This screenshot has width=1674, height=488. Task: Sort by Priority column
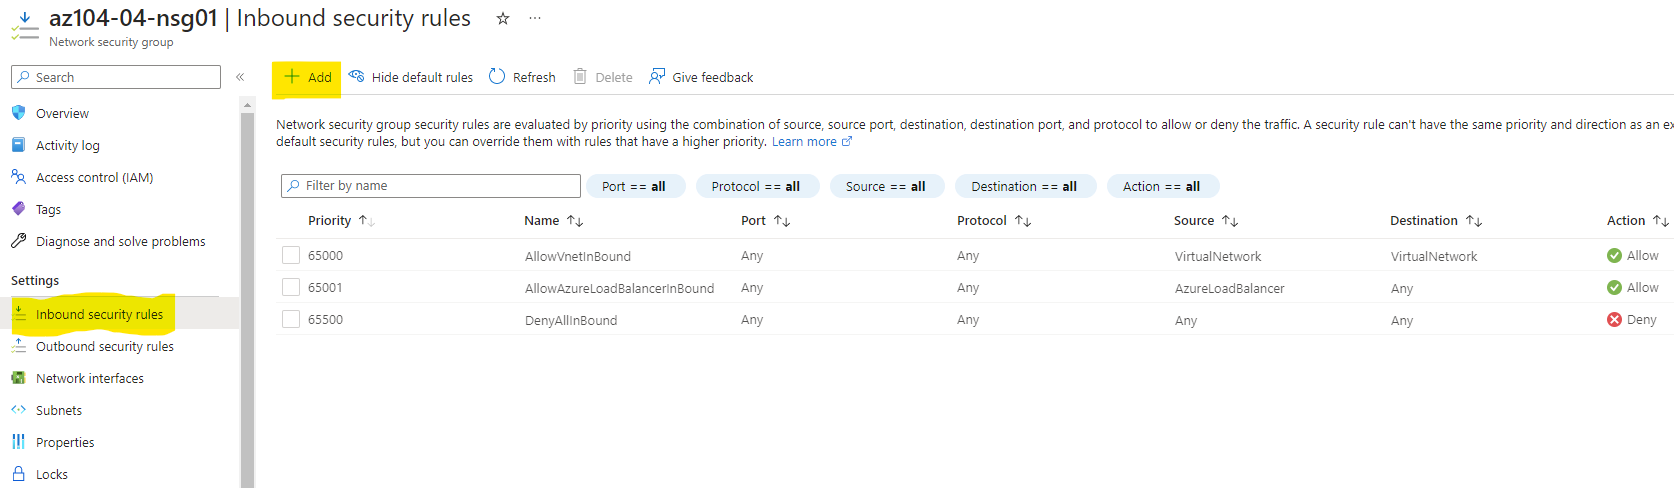[x=341, y=221]
